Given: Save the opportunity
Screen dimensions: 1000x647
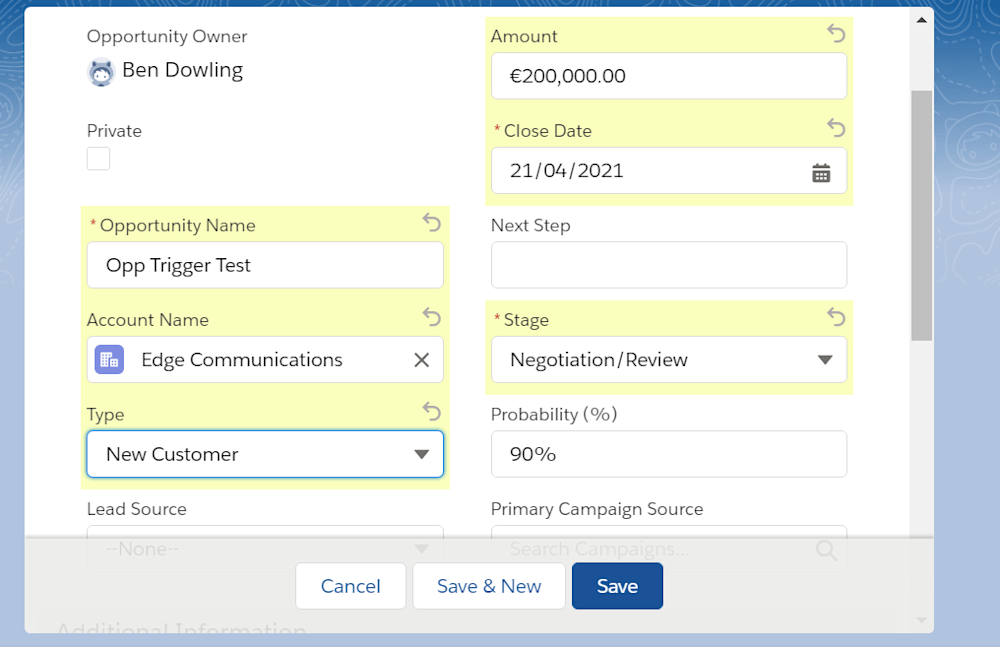Looking at the screenshot, I should click(617, 586).
